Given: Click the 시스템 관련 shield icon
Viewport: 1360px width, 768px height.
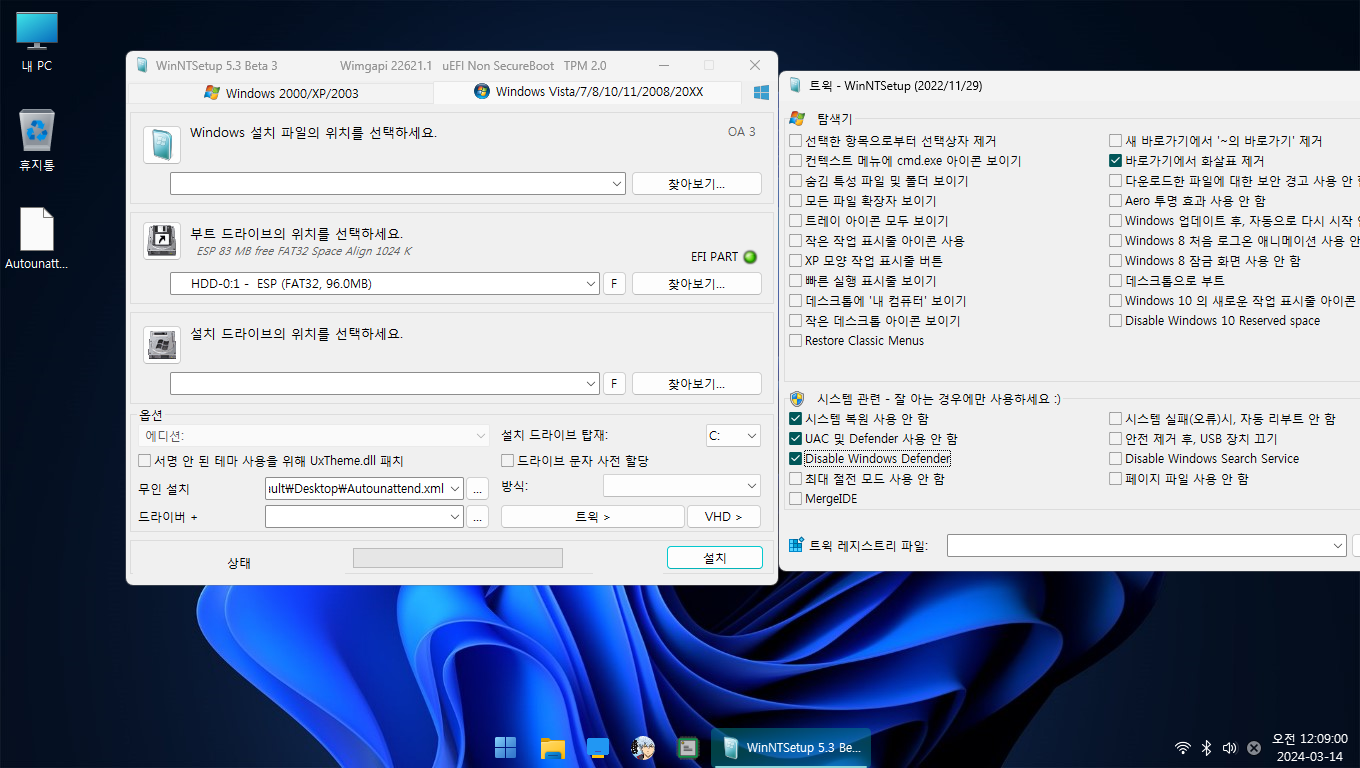Looking at the screenshot, I should (x=797, y=398).
